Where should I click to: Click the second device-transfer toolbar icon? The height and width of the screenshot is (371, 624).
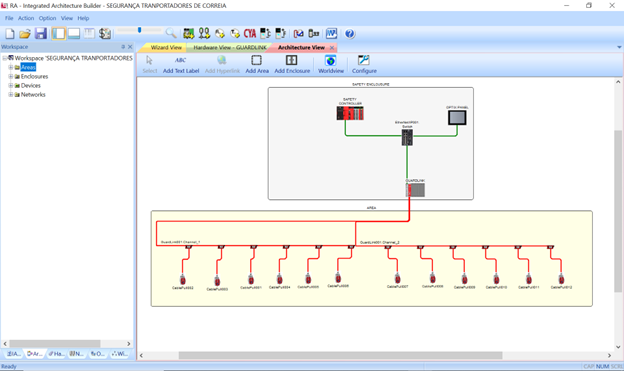click(x=281, y=34)
